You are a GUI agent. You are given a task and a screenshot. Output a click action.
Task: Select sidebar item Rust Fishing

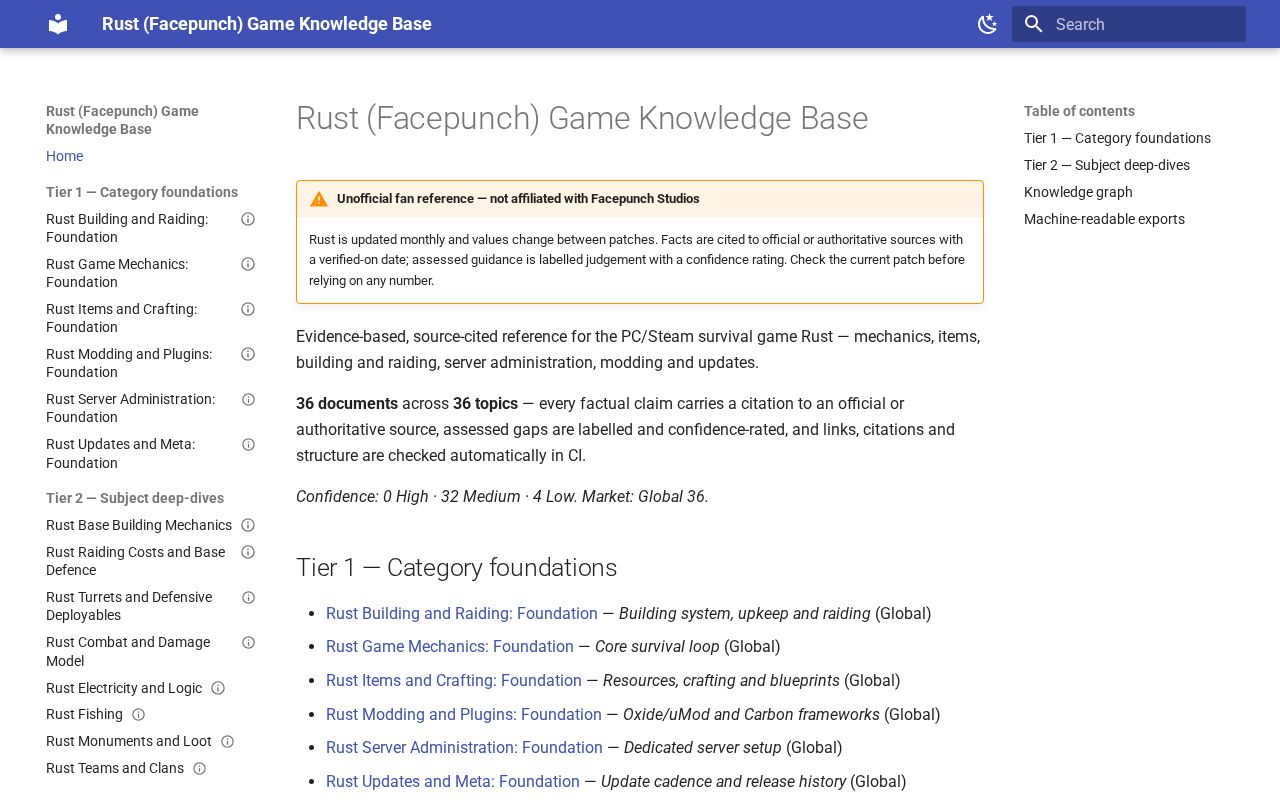pos(84,714)
